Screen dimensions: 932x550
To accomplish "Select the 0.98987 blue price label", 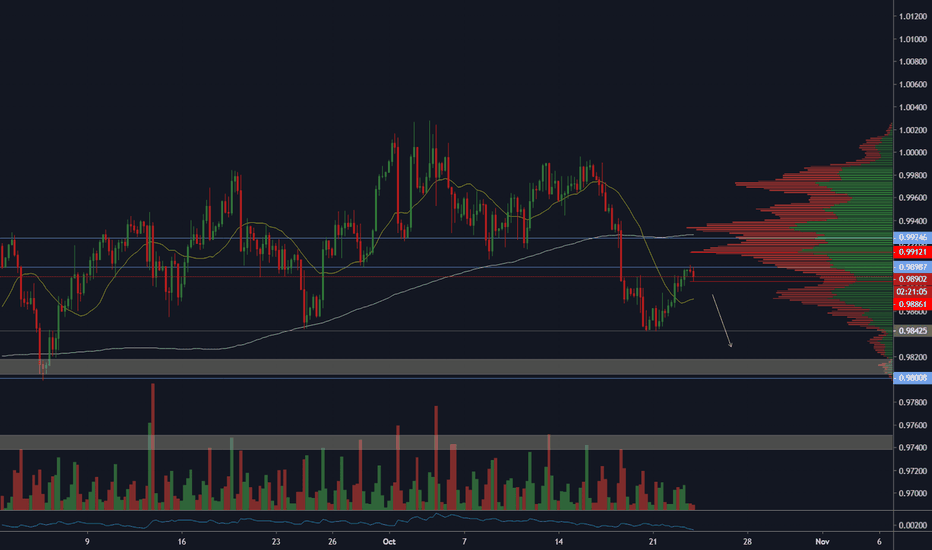I will 912,268.
